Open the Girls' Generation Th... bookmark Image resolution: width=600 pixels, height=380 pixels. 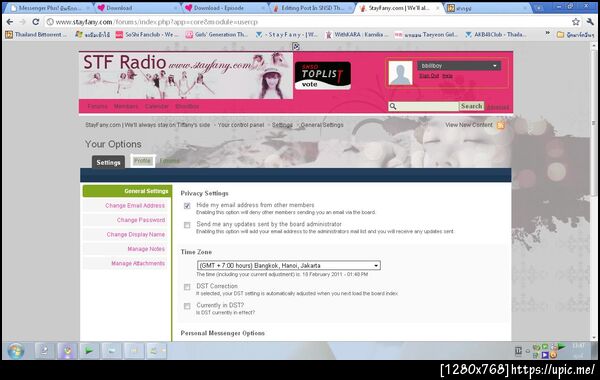click(x=217, y=34)
